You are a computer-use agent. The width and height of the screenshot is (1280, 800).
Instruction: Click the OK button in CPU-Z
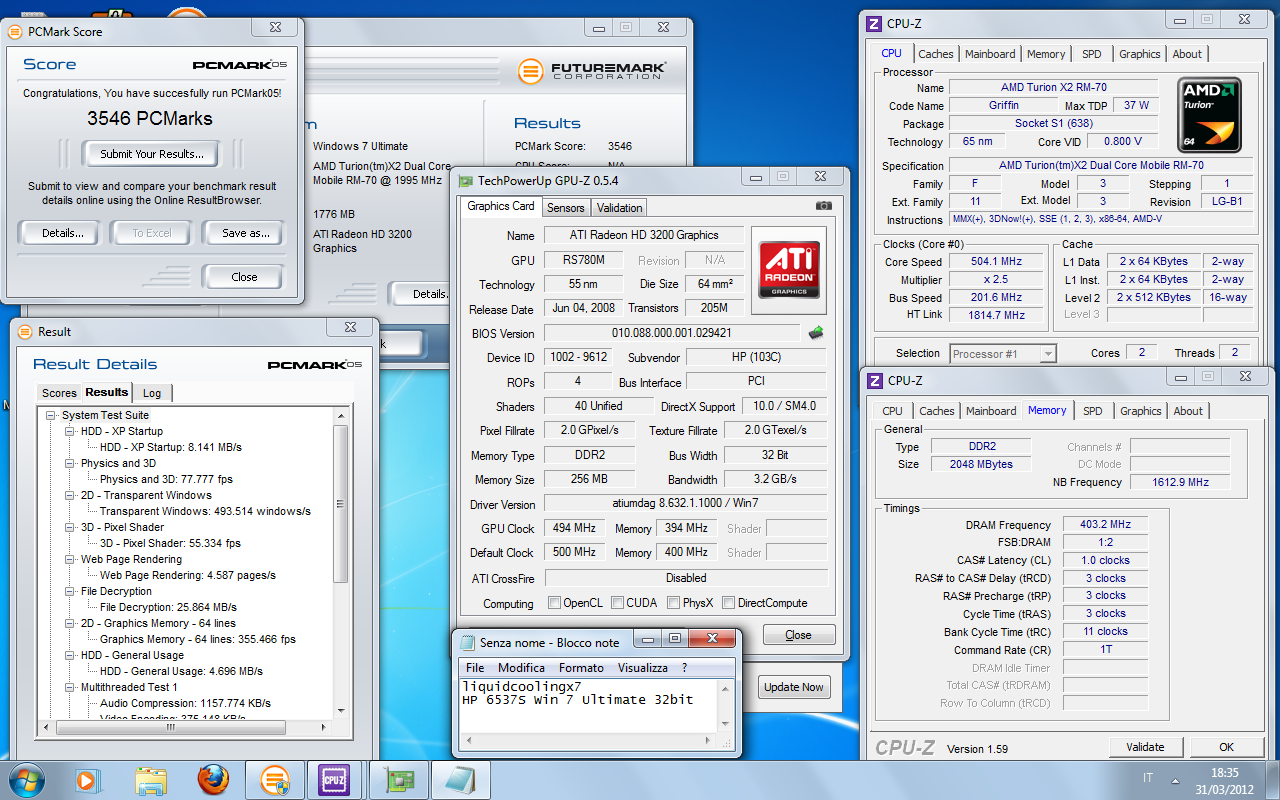coord(1226,747)
